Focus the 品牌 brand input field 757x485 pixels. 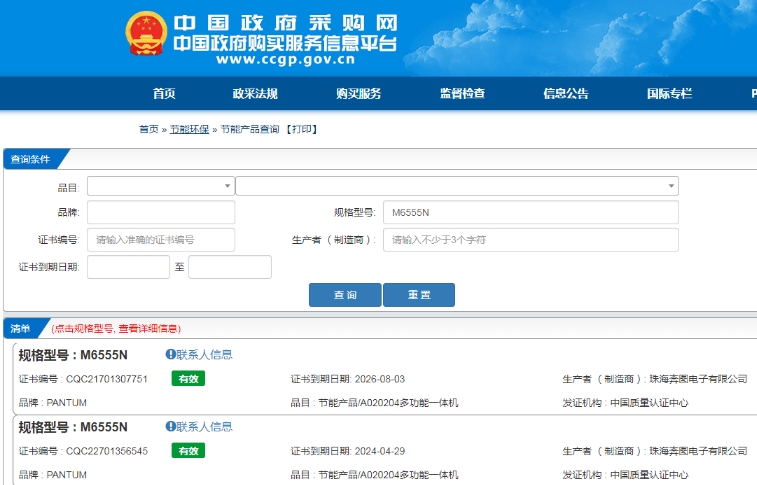[161, 212]
